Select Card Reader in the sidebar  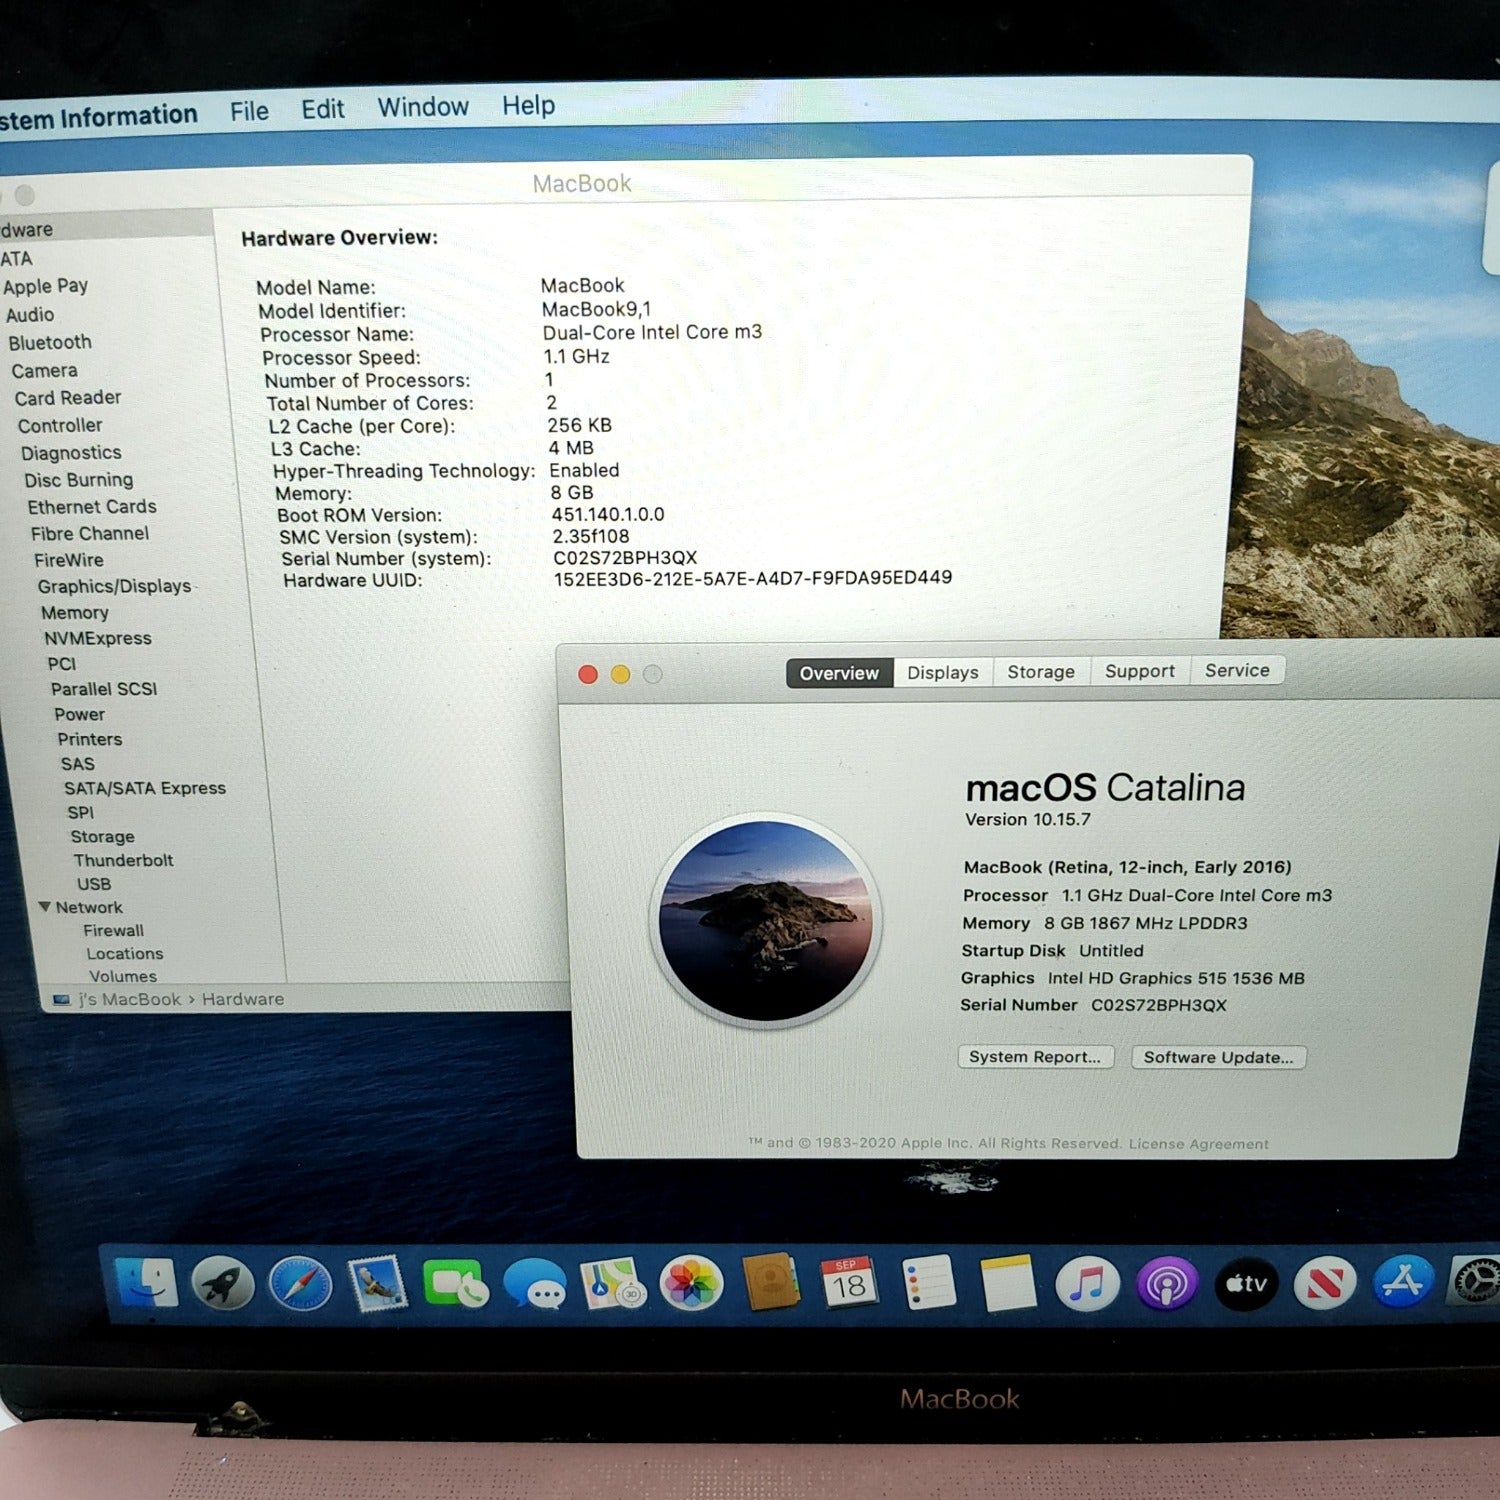pos(68,398)
